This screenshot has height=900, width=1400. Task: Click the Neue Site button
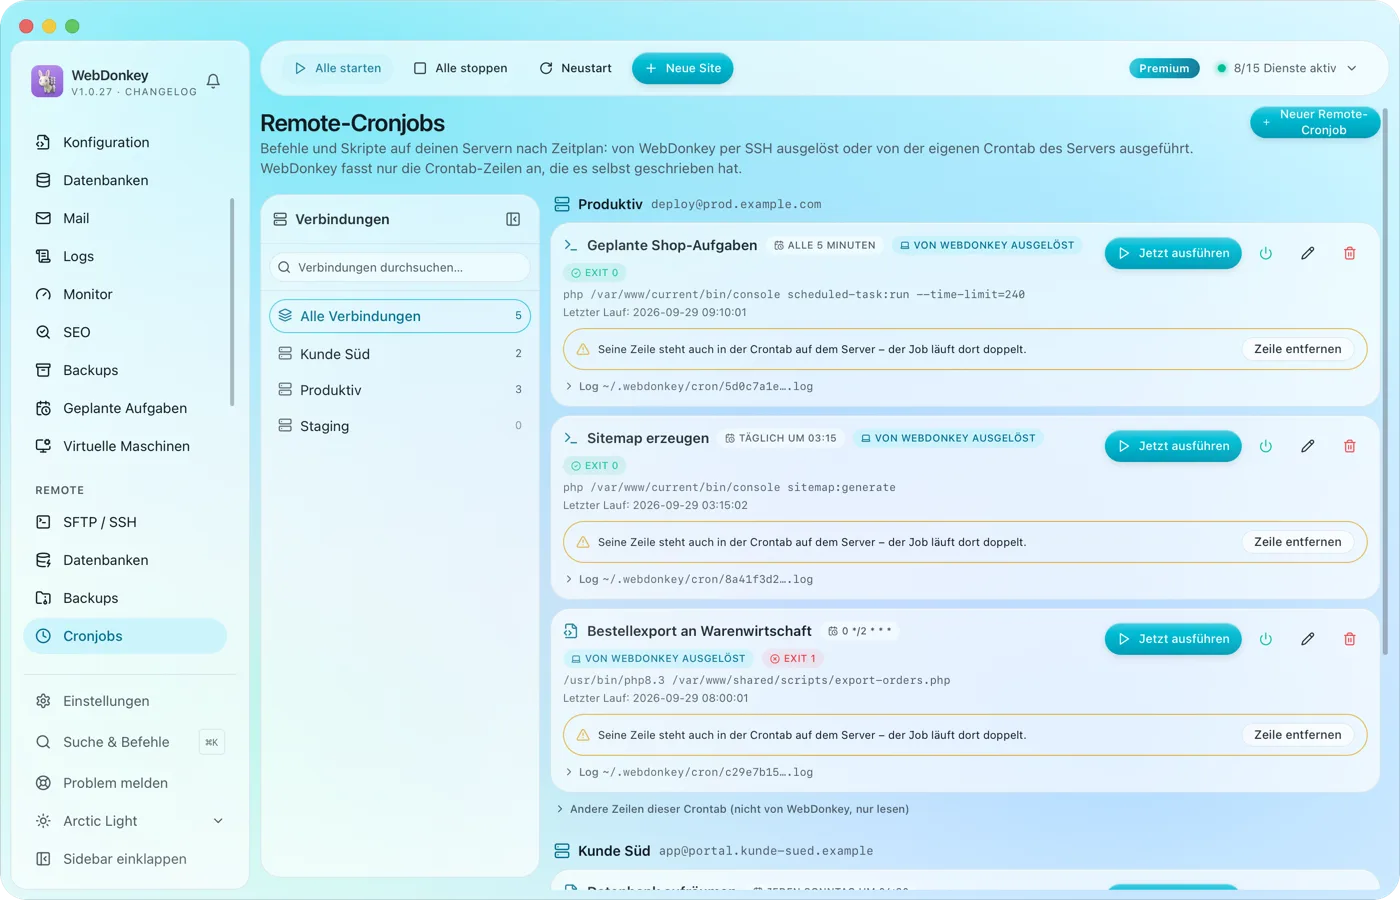point(683,68)
